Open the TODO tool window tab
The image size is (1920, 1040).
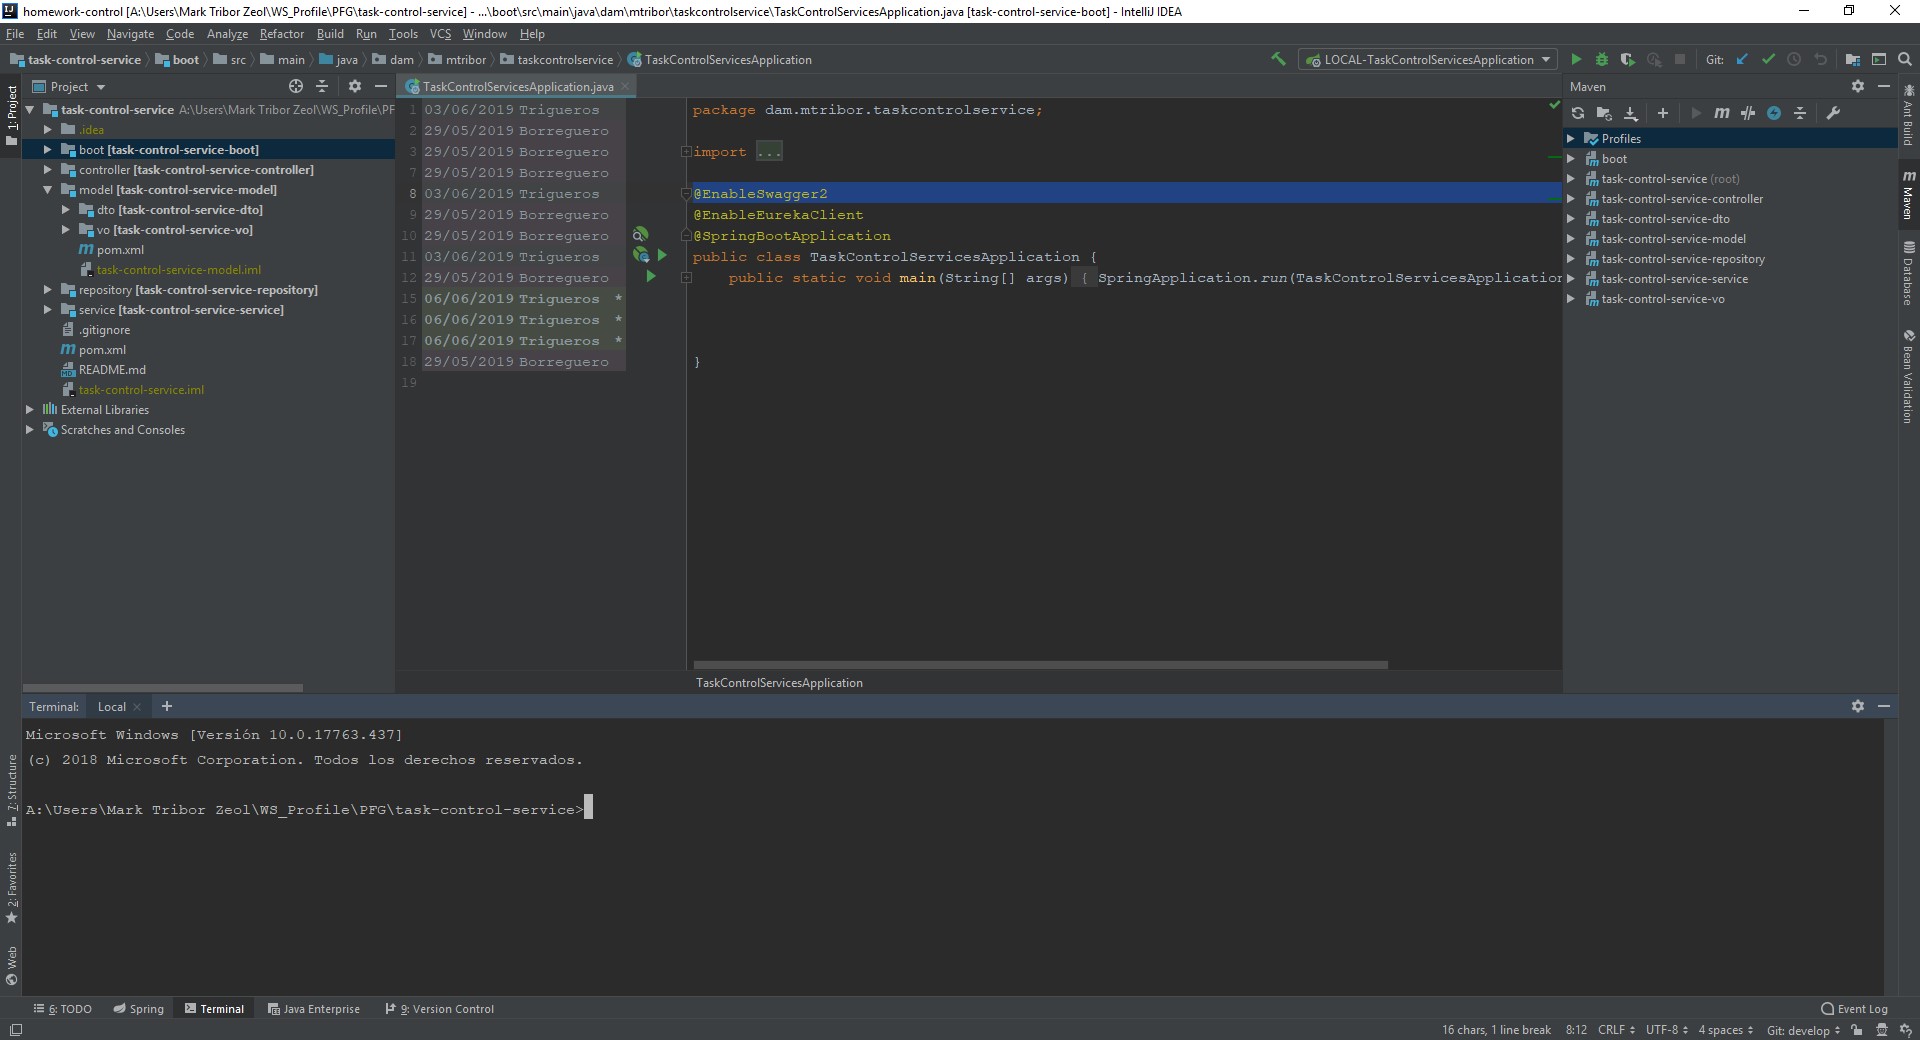click(x=62, y=1009)
